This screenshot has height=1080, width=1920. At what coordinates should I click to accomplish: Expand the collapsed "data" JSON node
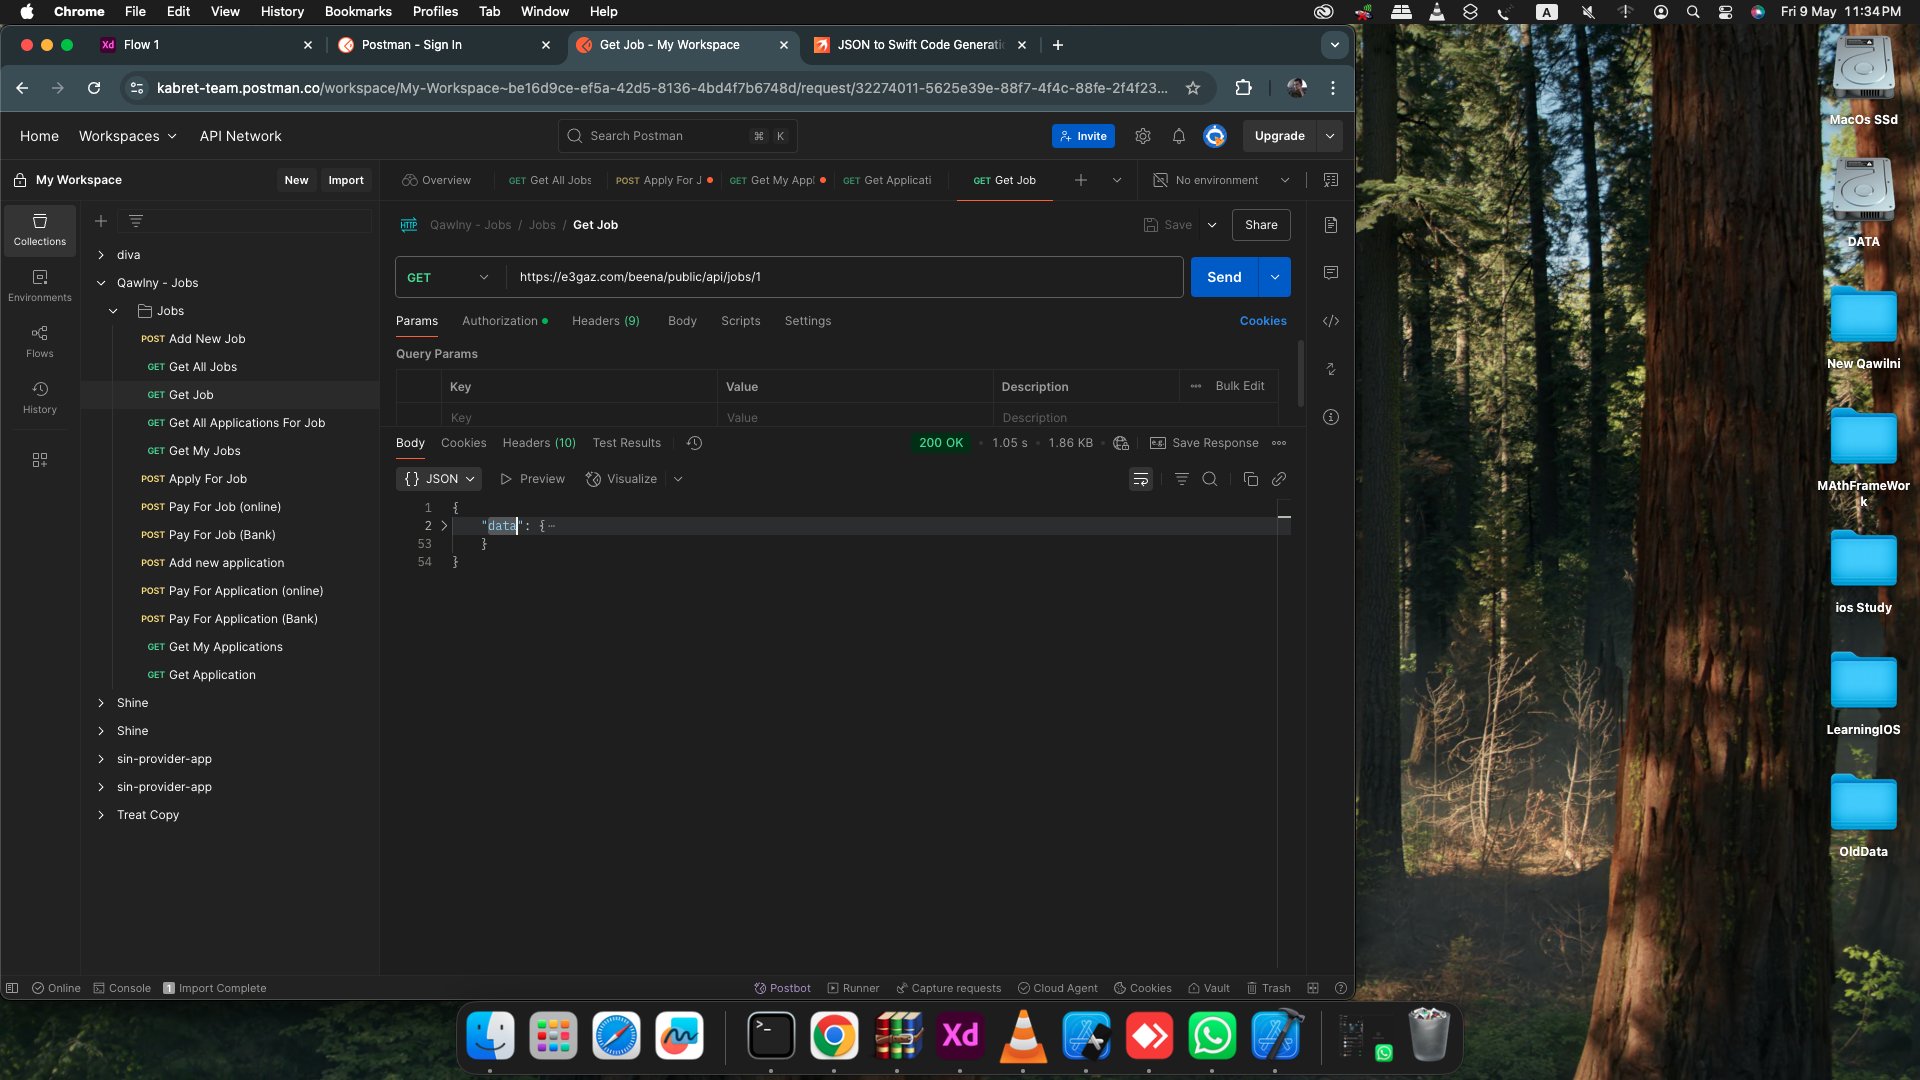pyautogui.click(x=444, y=526)
